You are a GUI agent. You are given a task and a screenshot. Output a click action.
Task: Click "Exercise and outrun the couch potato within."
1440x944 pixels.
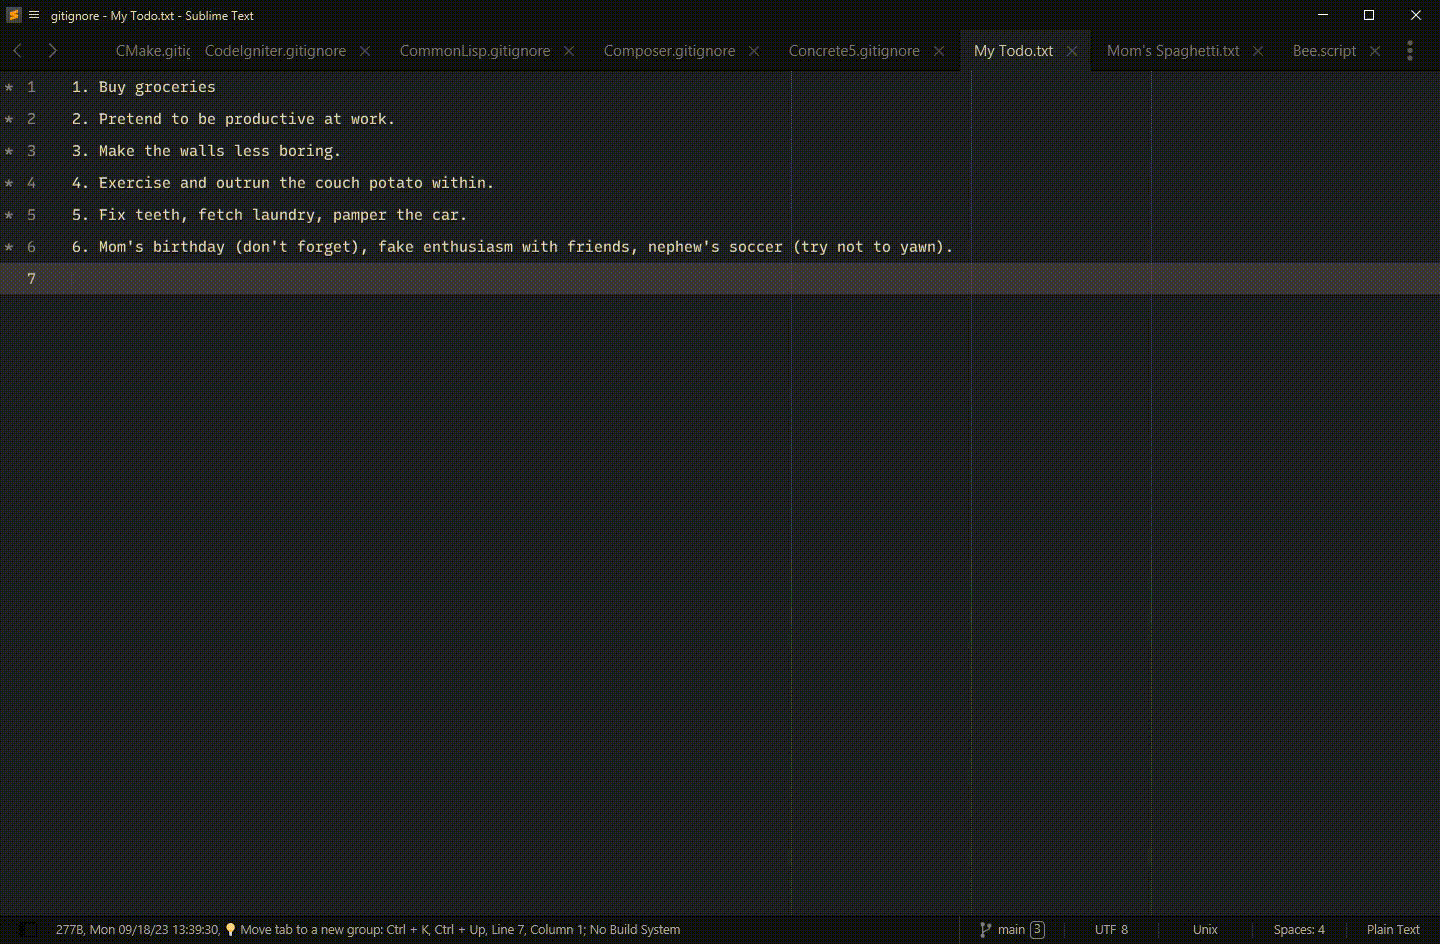296,183
